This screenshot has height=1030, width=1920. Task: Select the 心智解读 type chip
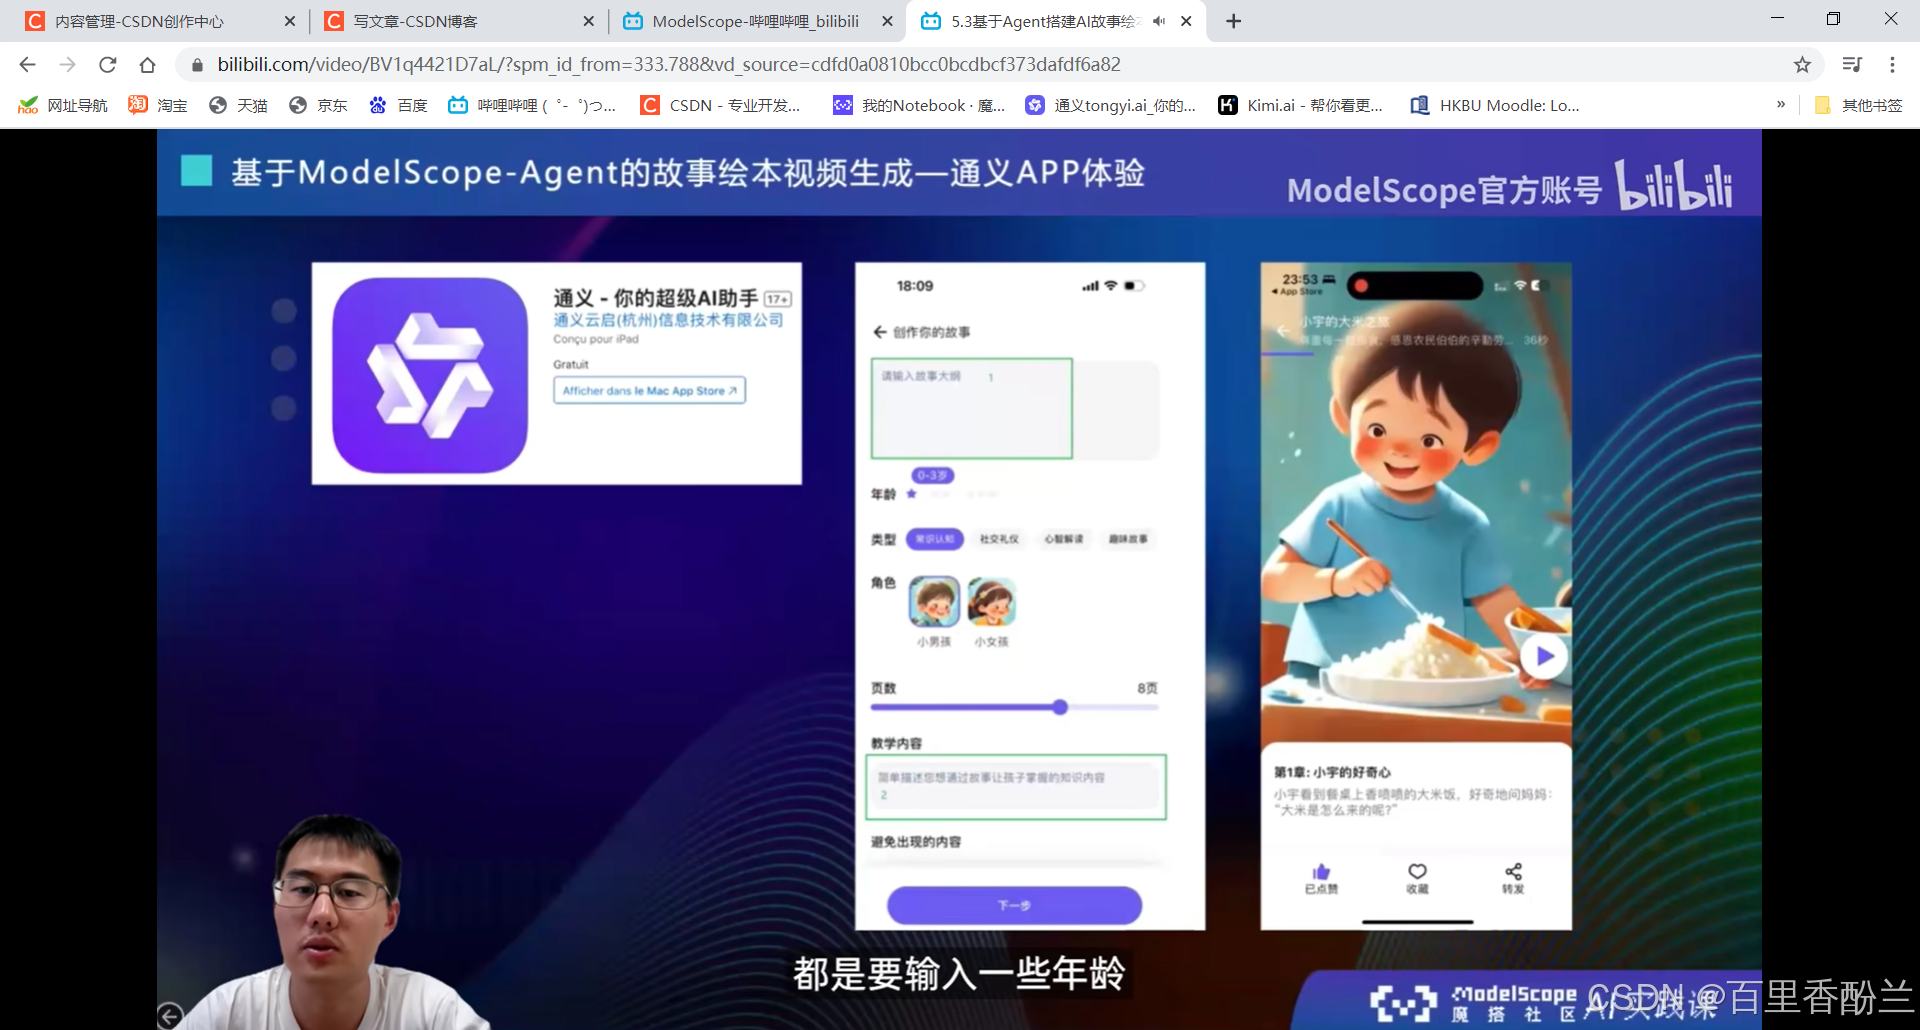pyautogui.click(x=1064, y=539)
